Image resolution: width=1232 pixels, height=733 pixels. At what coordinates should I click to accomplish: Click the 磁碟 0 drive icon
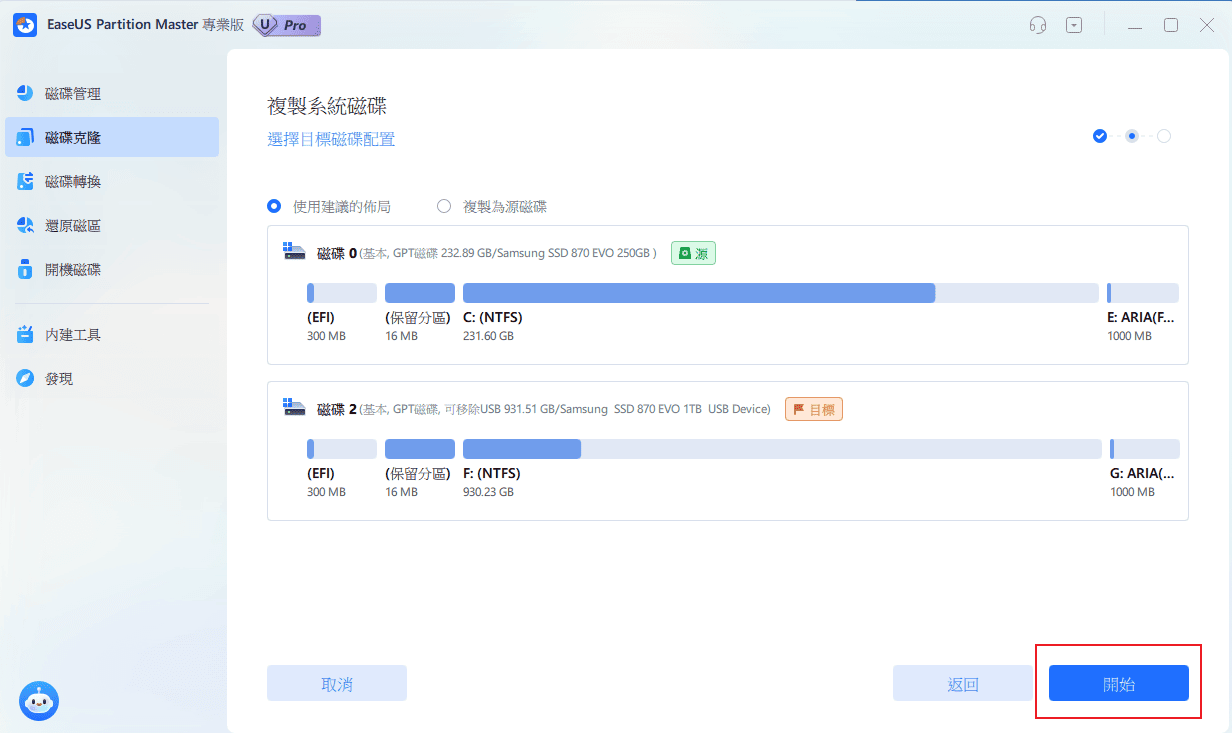pyautogui.click(x=294, y=252)
